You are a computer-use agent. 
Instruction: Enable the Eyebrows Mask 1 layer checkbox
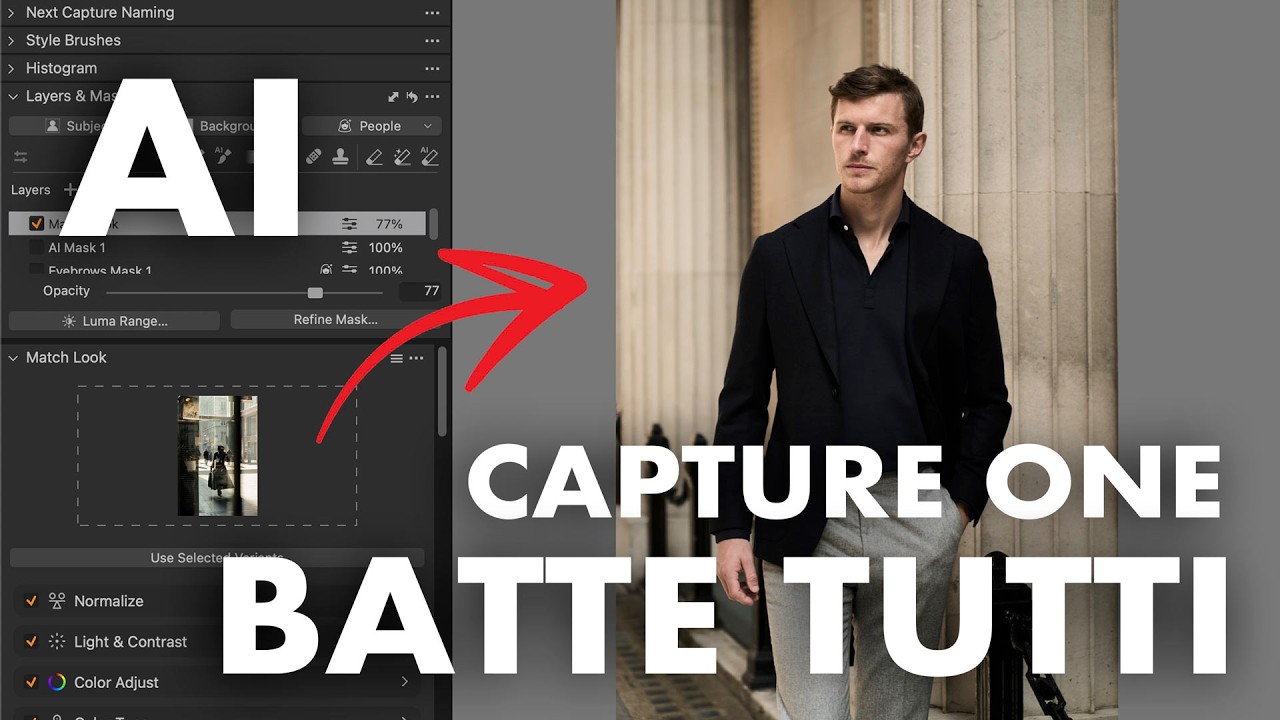click(37, 270)
